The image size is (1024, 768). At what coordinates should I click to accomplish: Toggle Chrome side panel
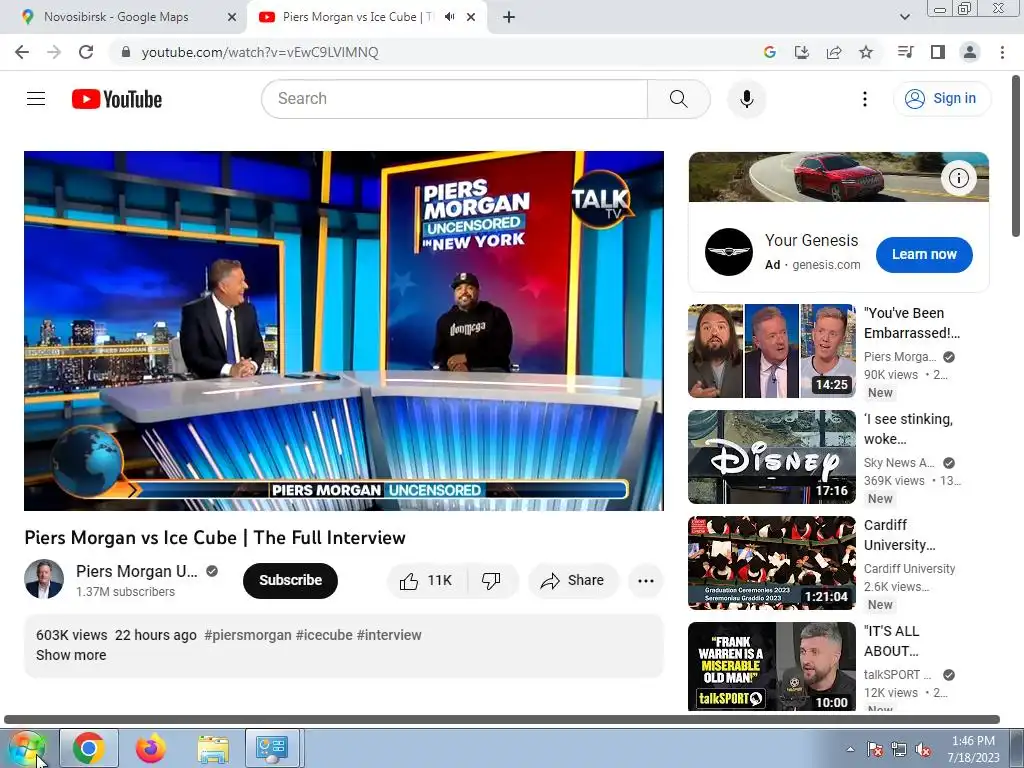coord(938,52)
